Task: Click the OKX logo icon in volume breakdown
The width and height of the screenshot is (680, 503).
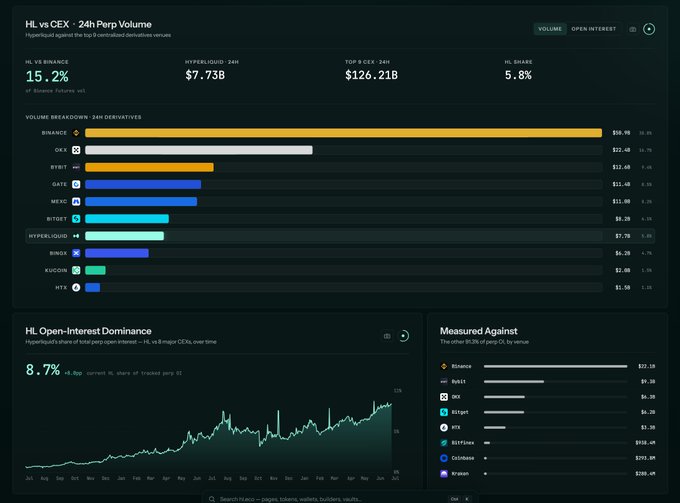Action: pos(76,150)
